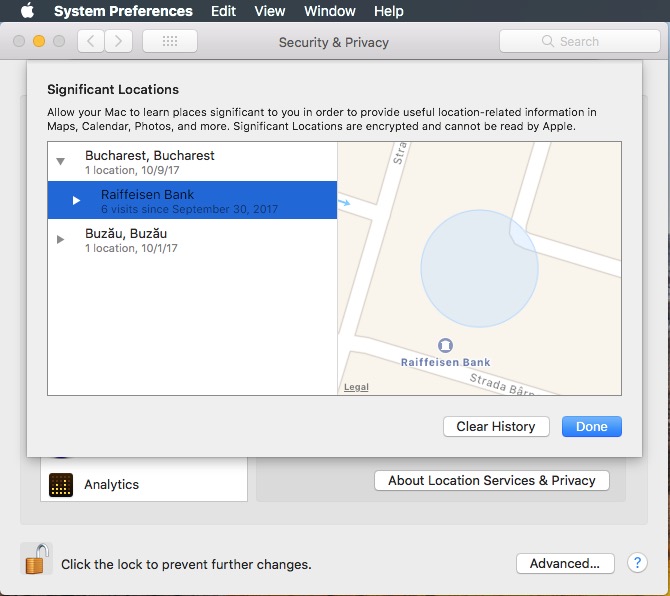Open the Legal link on the map

(356, 387)
